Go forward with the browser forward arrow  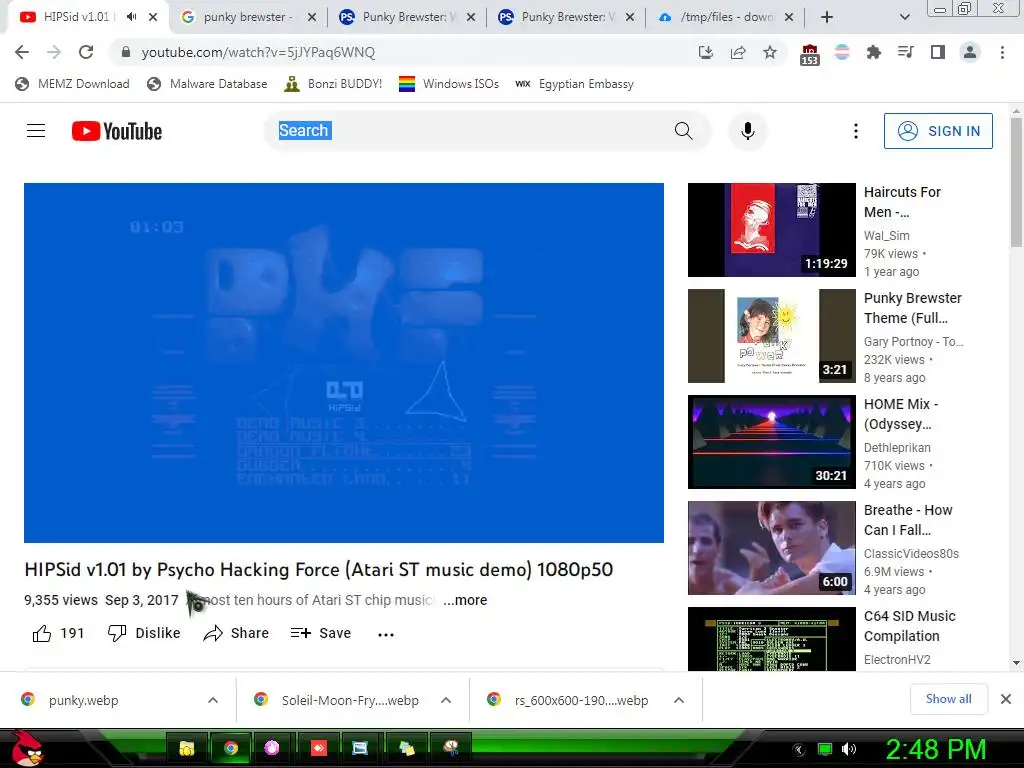[54, 52]
